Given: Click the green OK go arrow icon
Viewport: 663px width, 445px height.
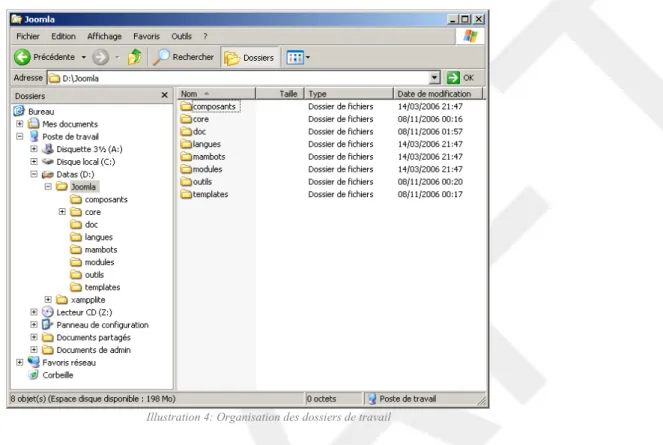Looking at the screenshot, I should 453,78.
